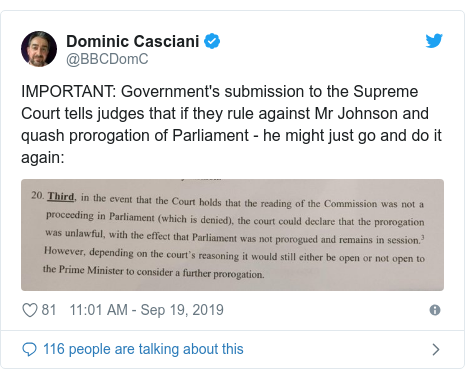Open the @BBCDomC handle link
The height and width of the screenshot is (379, 465).
(x=107, y=59)
